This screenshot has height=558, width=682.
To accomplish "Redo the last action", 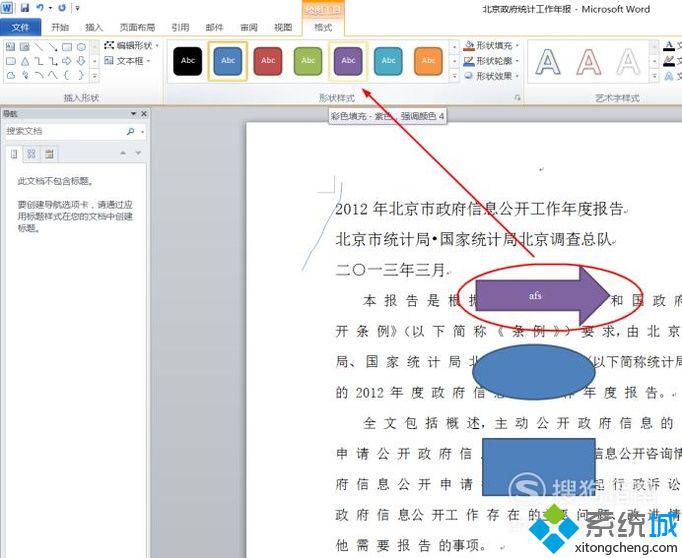I will 62,7.
